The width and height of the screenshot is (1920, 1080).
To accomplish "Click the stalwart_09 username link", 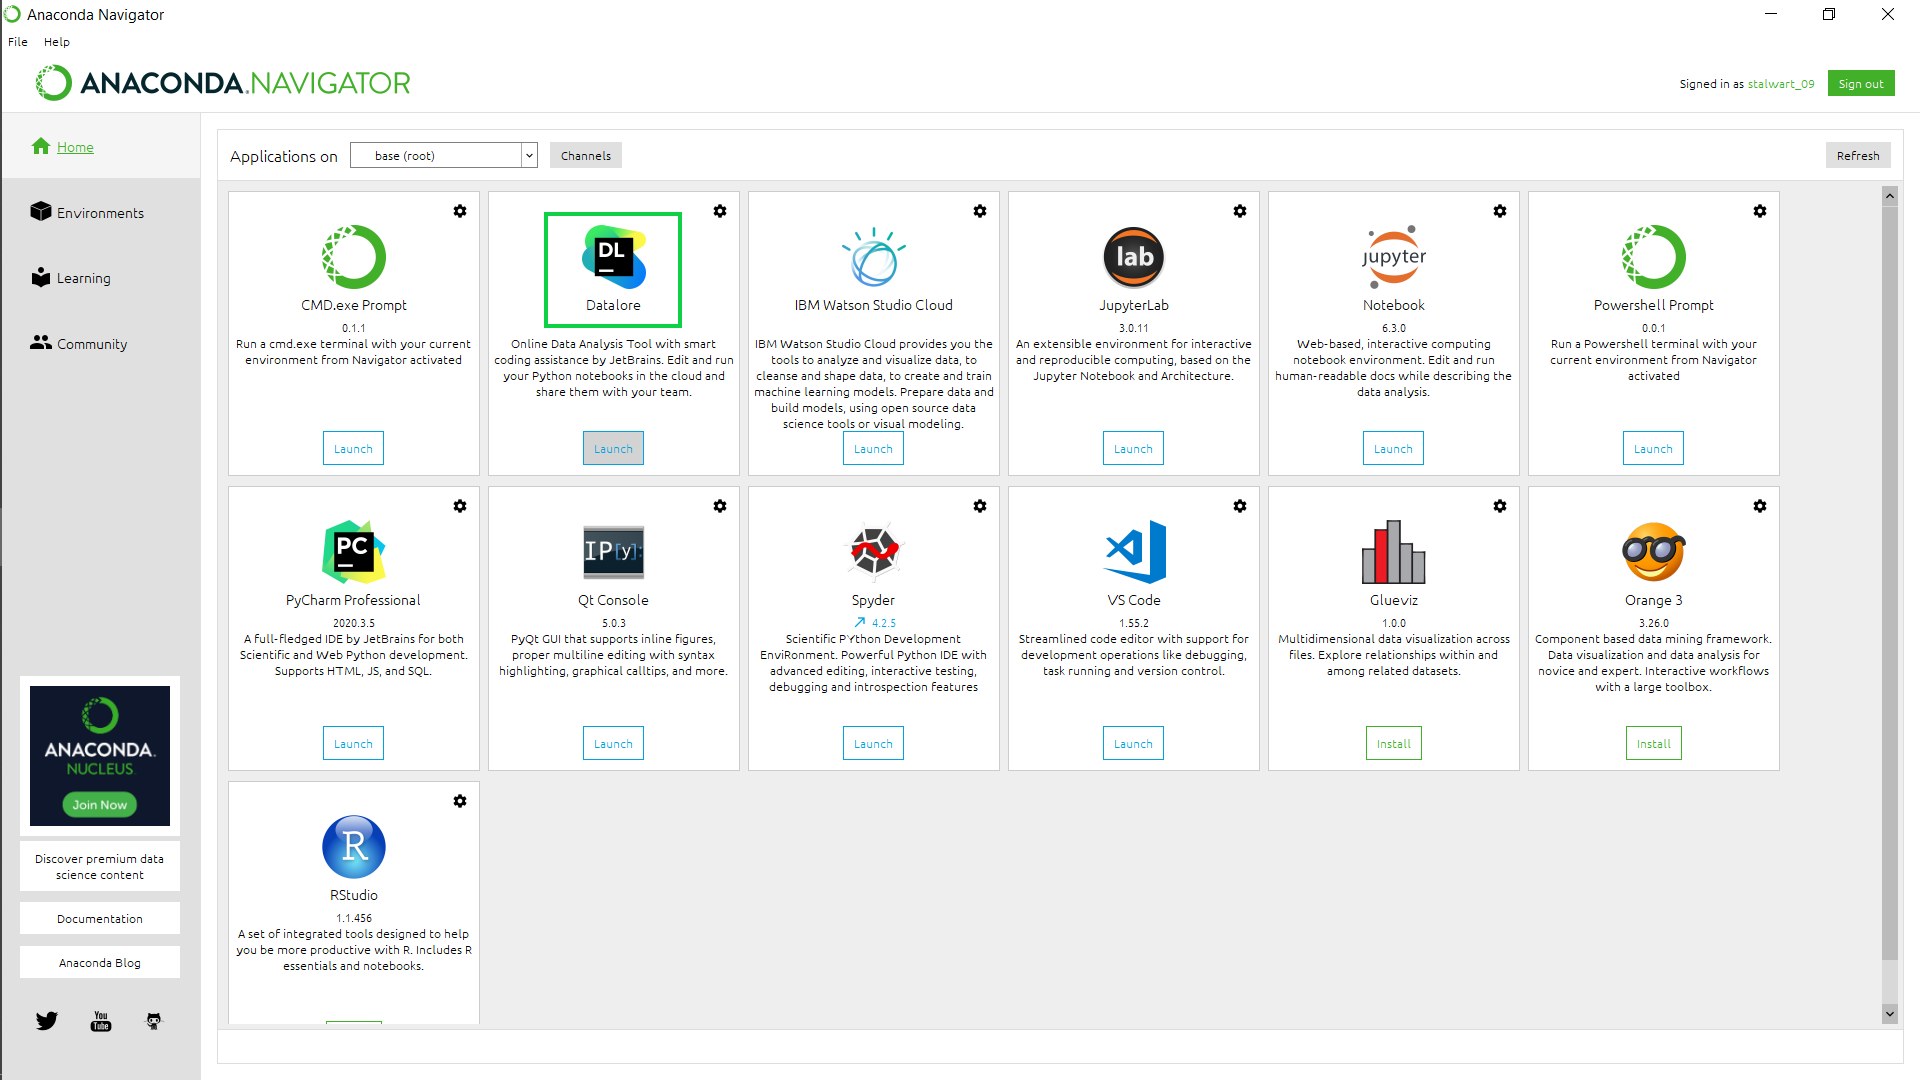I will pyautogui.click(x=1781, y=84).
